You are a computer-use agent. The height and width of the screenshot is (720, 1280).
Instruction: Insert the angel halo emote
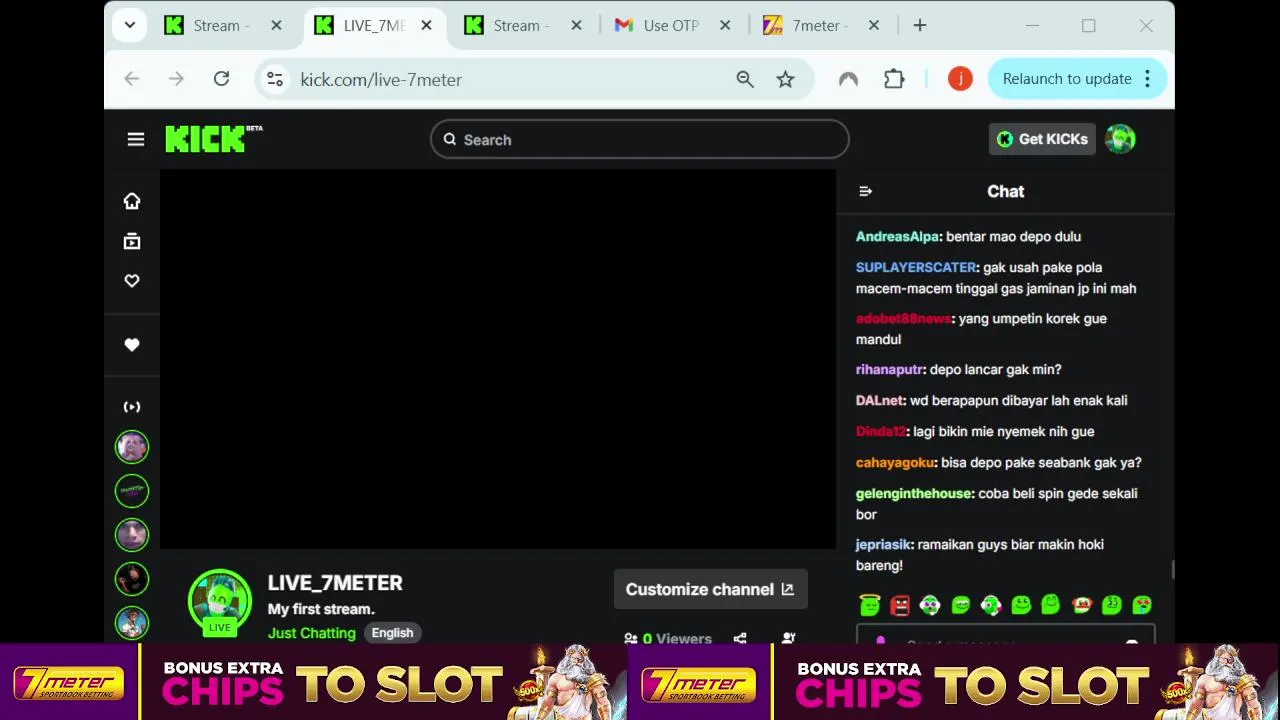point(870,605)
